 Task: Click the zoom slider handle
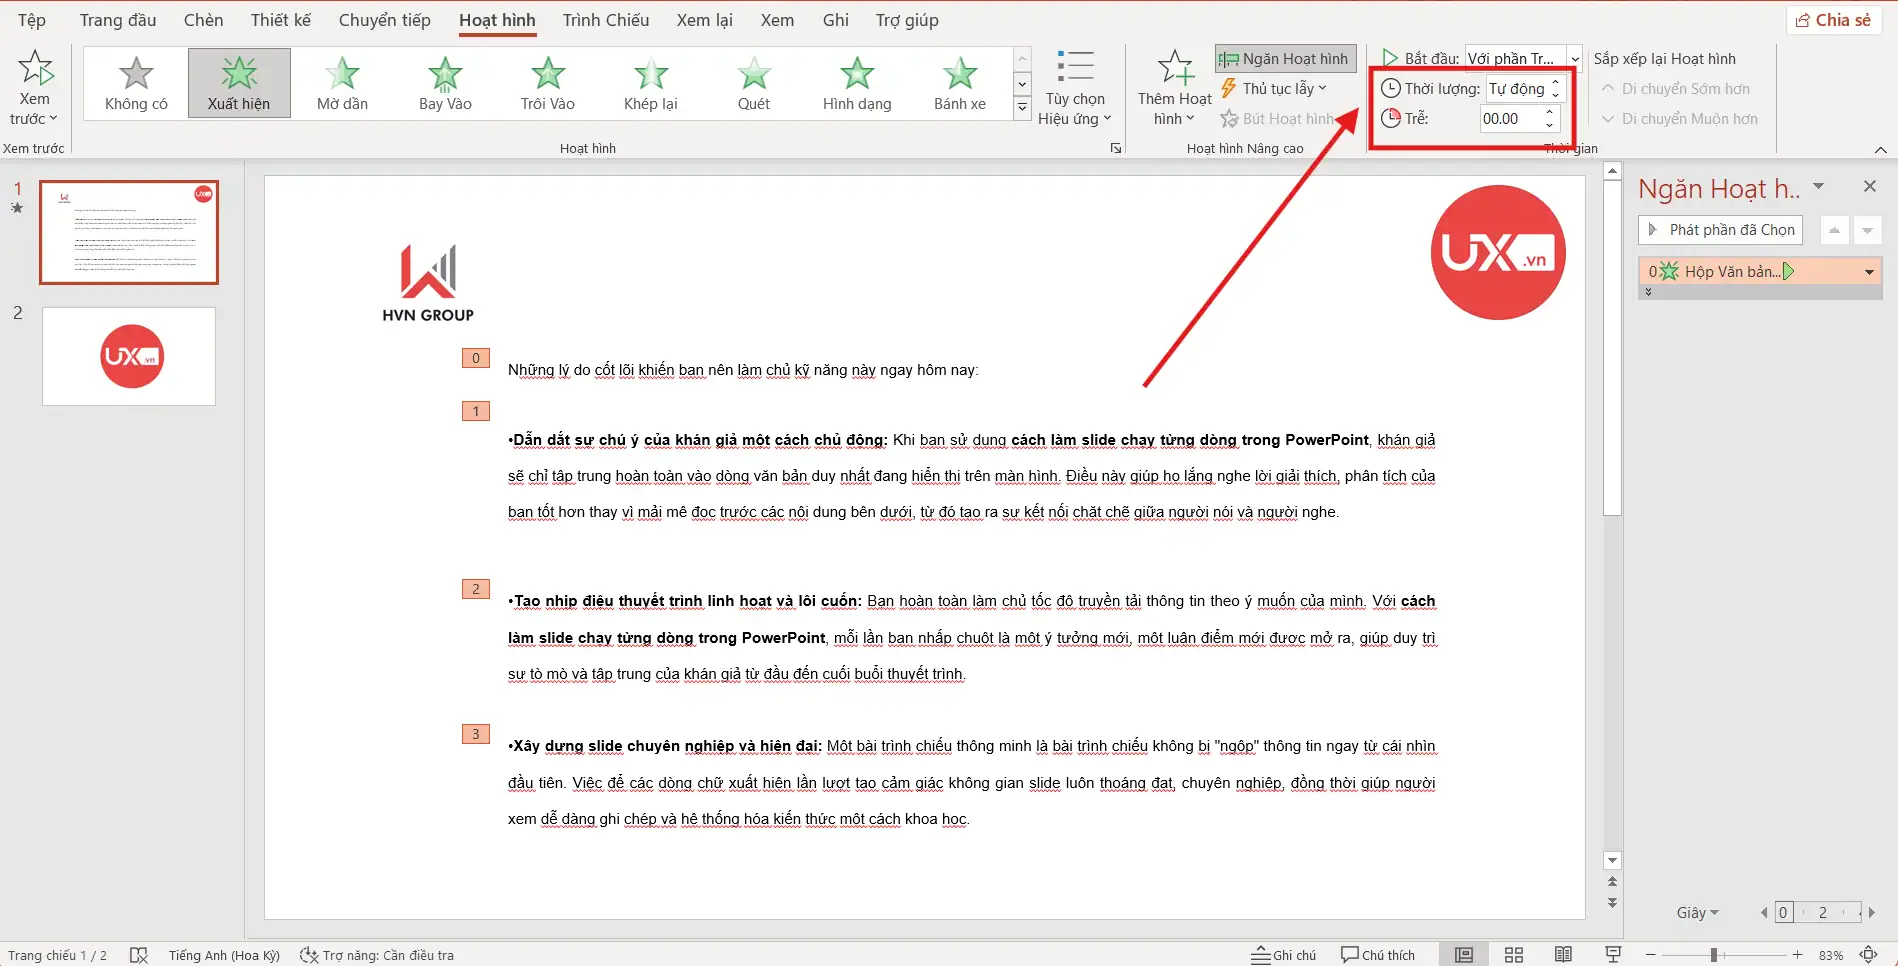click(x=1714, y=955)
